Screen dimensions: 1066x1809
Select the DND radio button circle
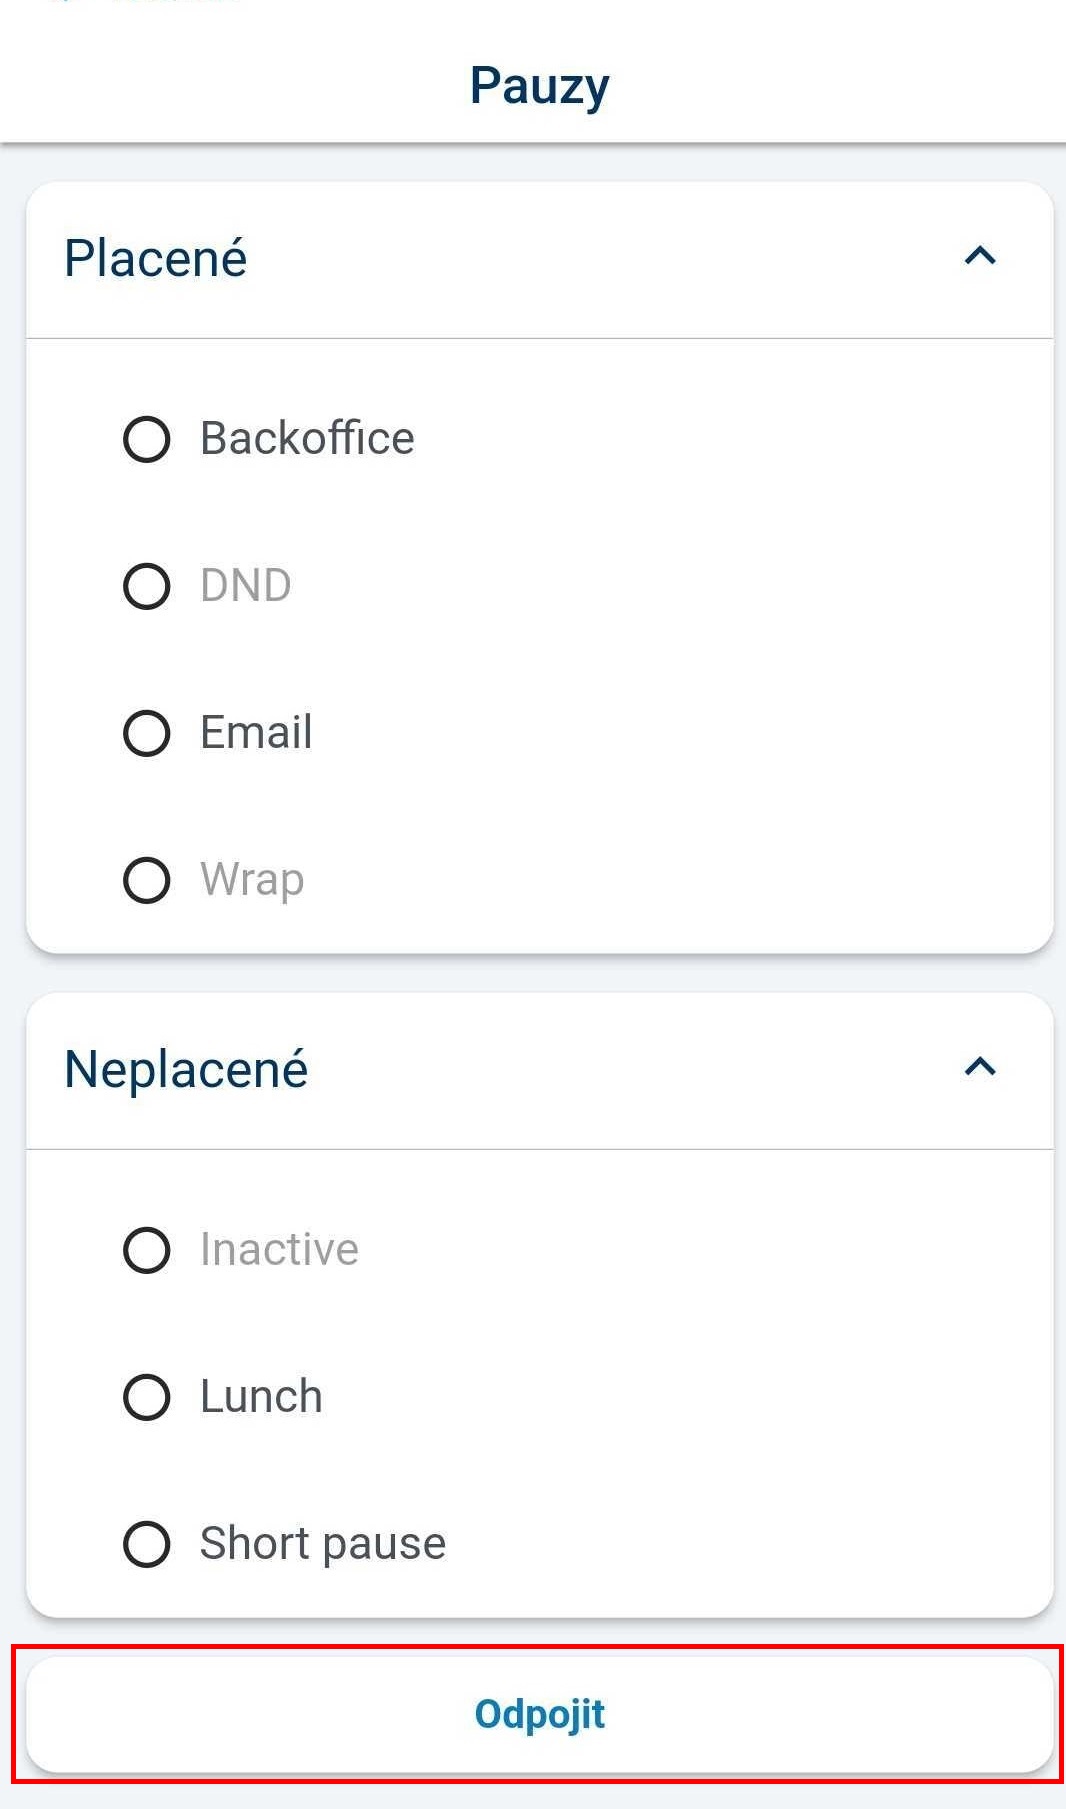coord(146,586)
